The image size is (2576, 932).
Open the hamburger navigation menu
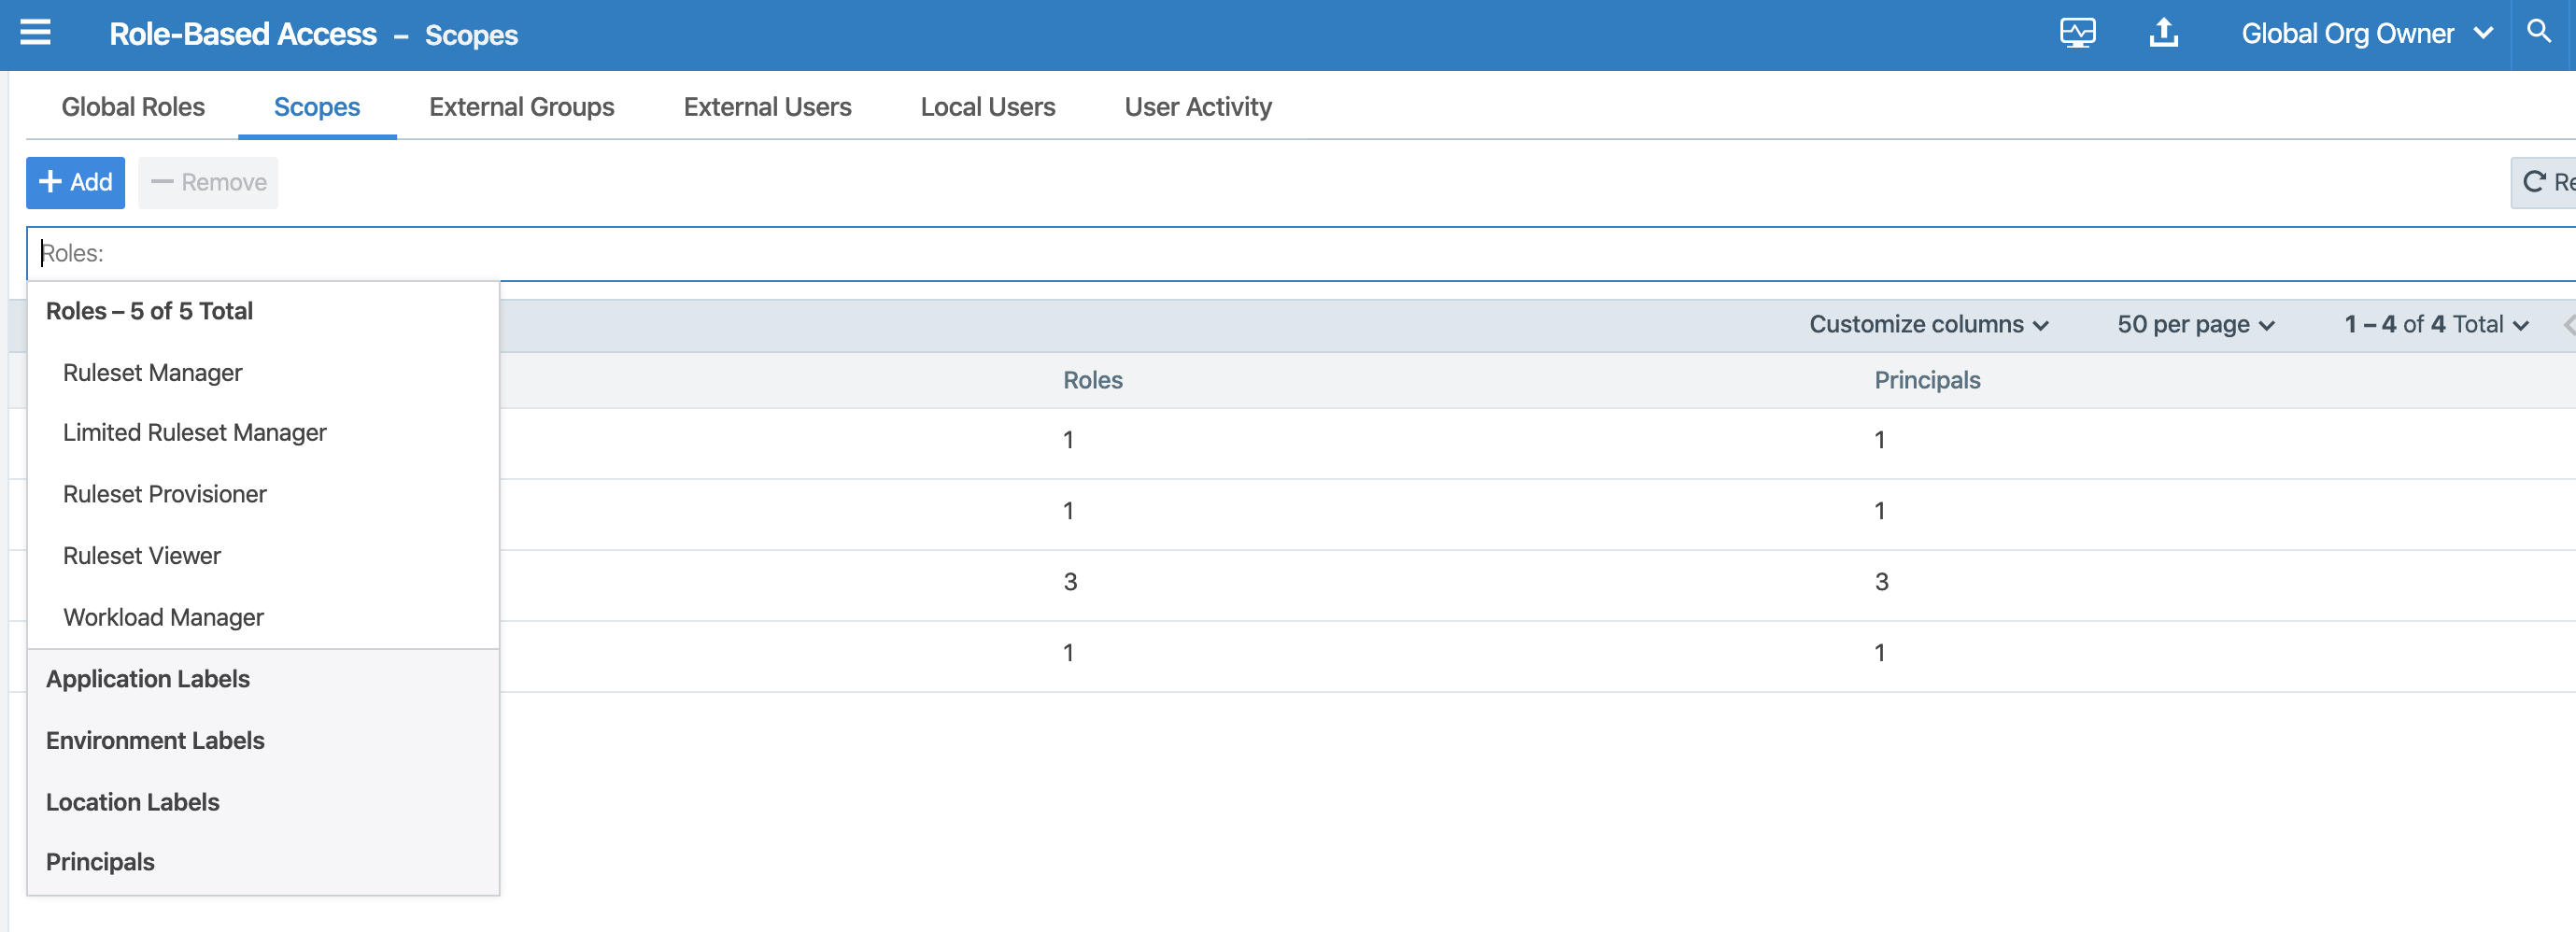point(34,33)
